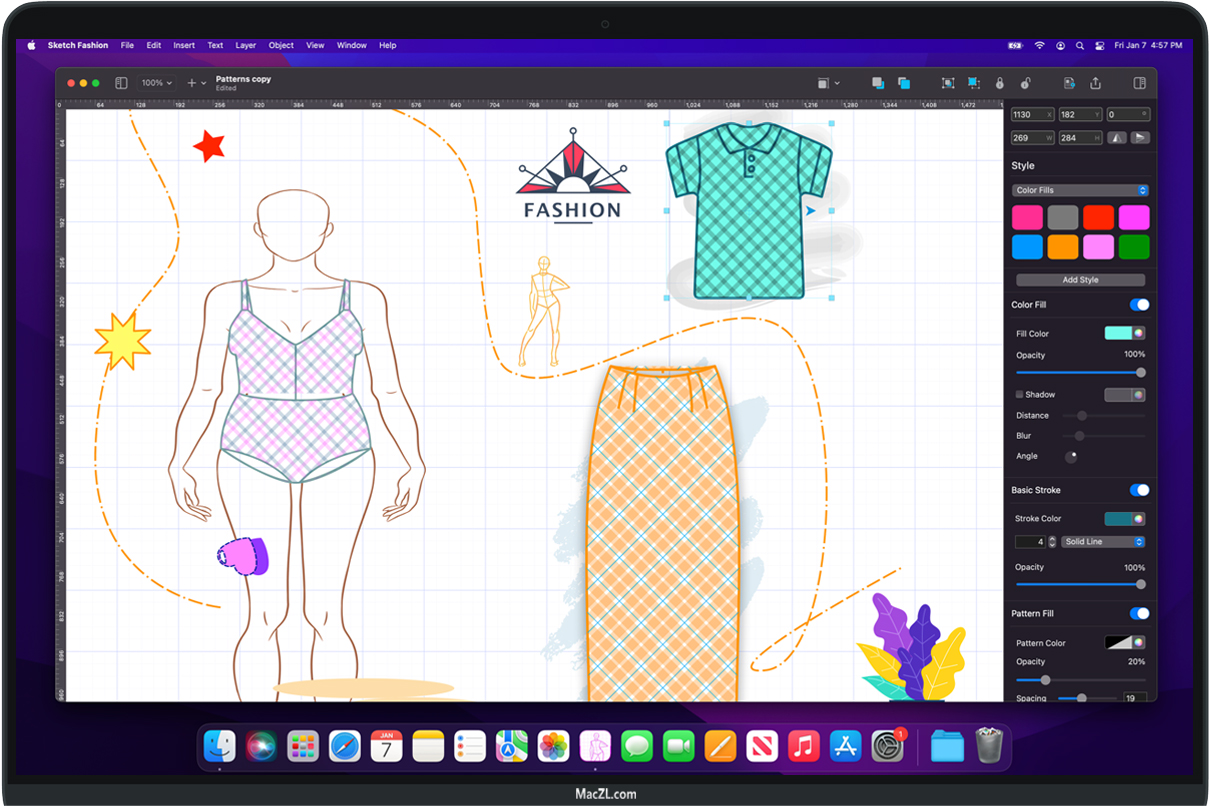Click the Wi-Fi icon in menu bar
This screenshot has height=806, width=1210.
(x=1039, y=45)
